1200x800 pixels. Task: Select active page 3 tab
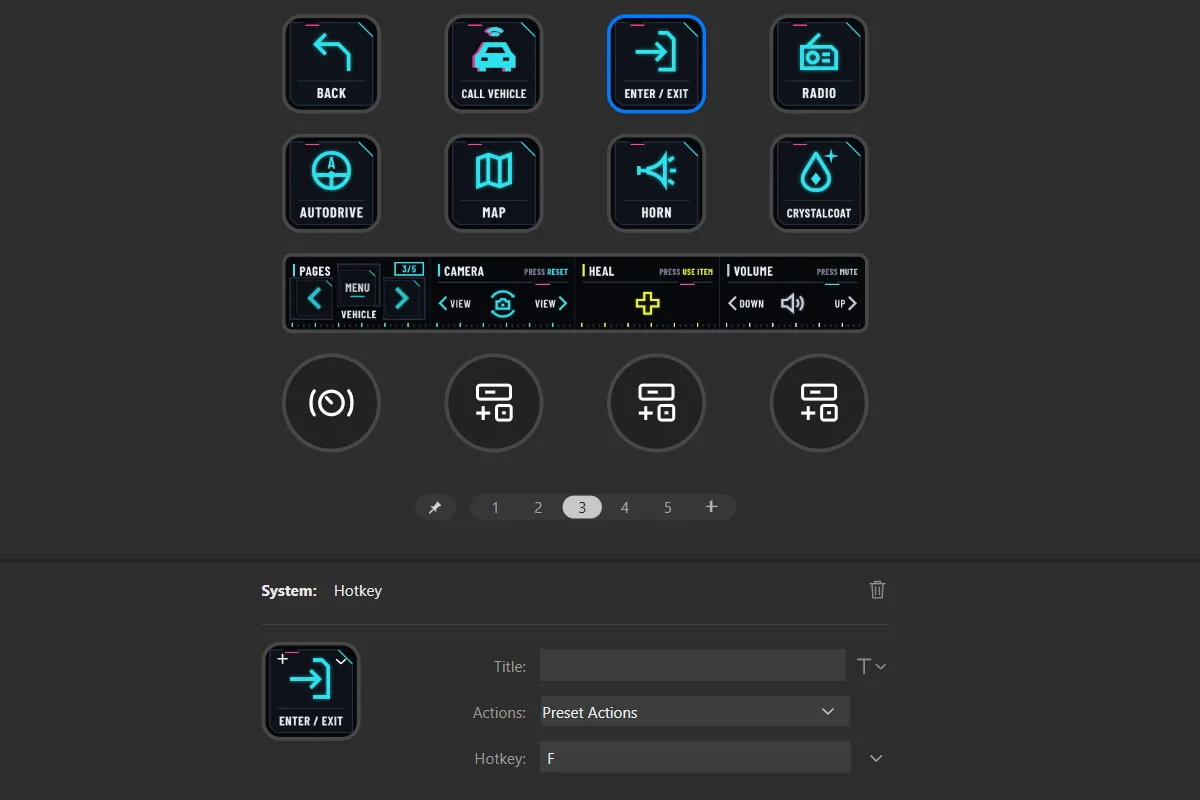582,507
